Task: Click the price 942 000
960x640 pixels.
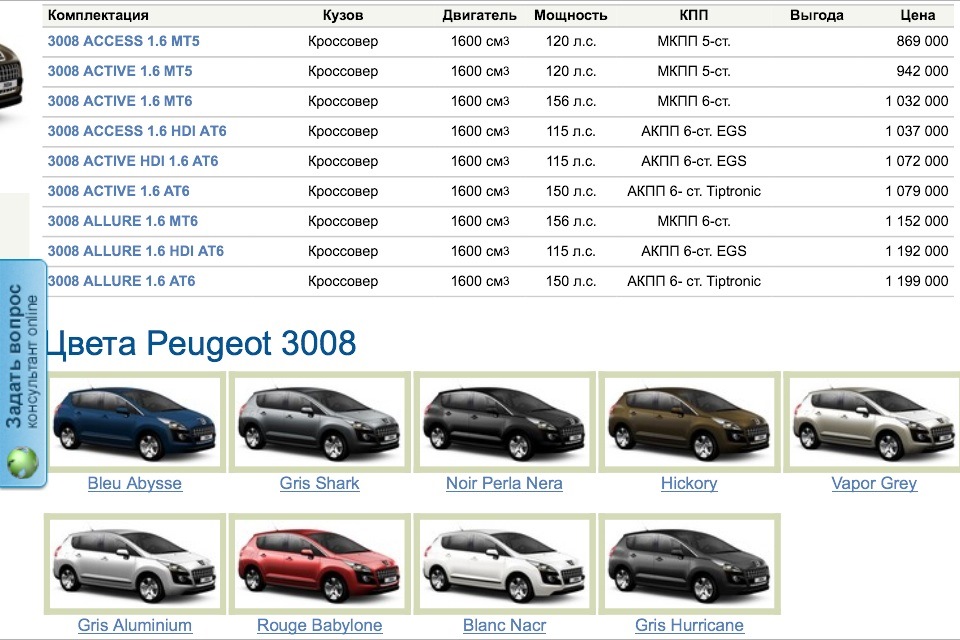Action: (x=922, y=71)
